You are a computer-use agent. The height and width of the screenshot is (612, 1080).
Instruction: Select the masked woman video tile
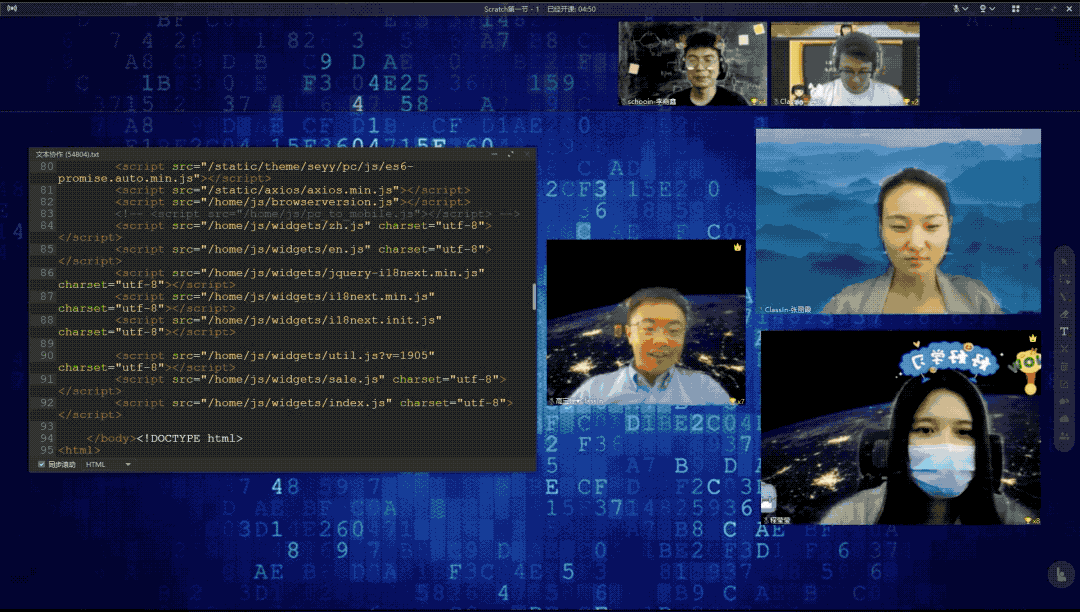[900, 428]
